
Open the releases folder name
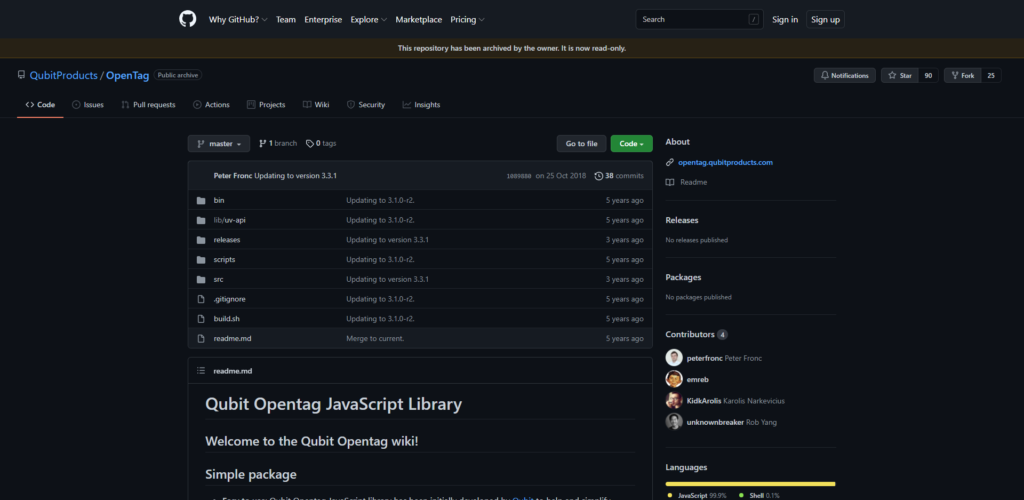click(x=227, y=240)
